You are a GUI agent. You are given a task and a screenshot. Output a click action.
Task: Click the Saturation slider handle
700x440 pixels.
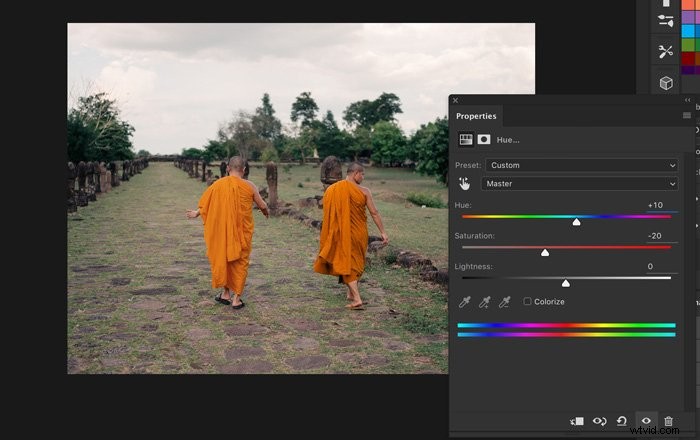545,253
